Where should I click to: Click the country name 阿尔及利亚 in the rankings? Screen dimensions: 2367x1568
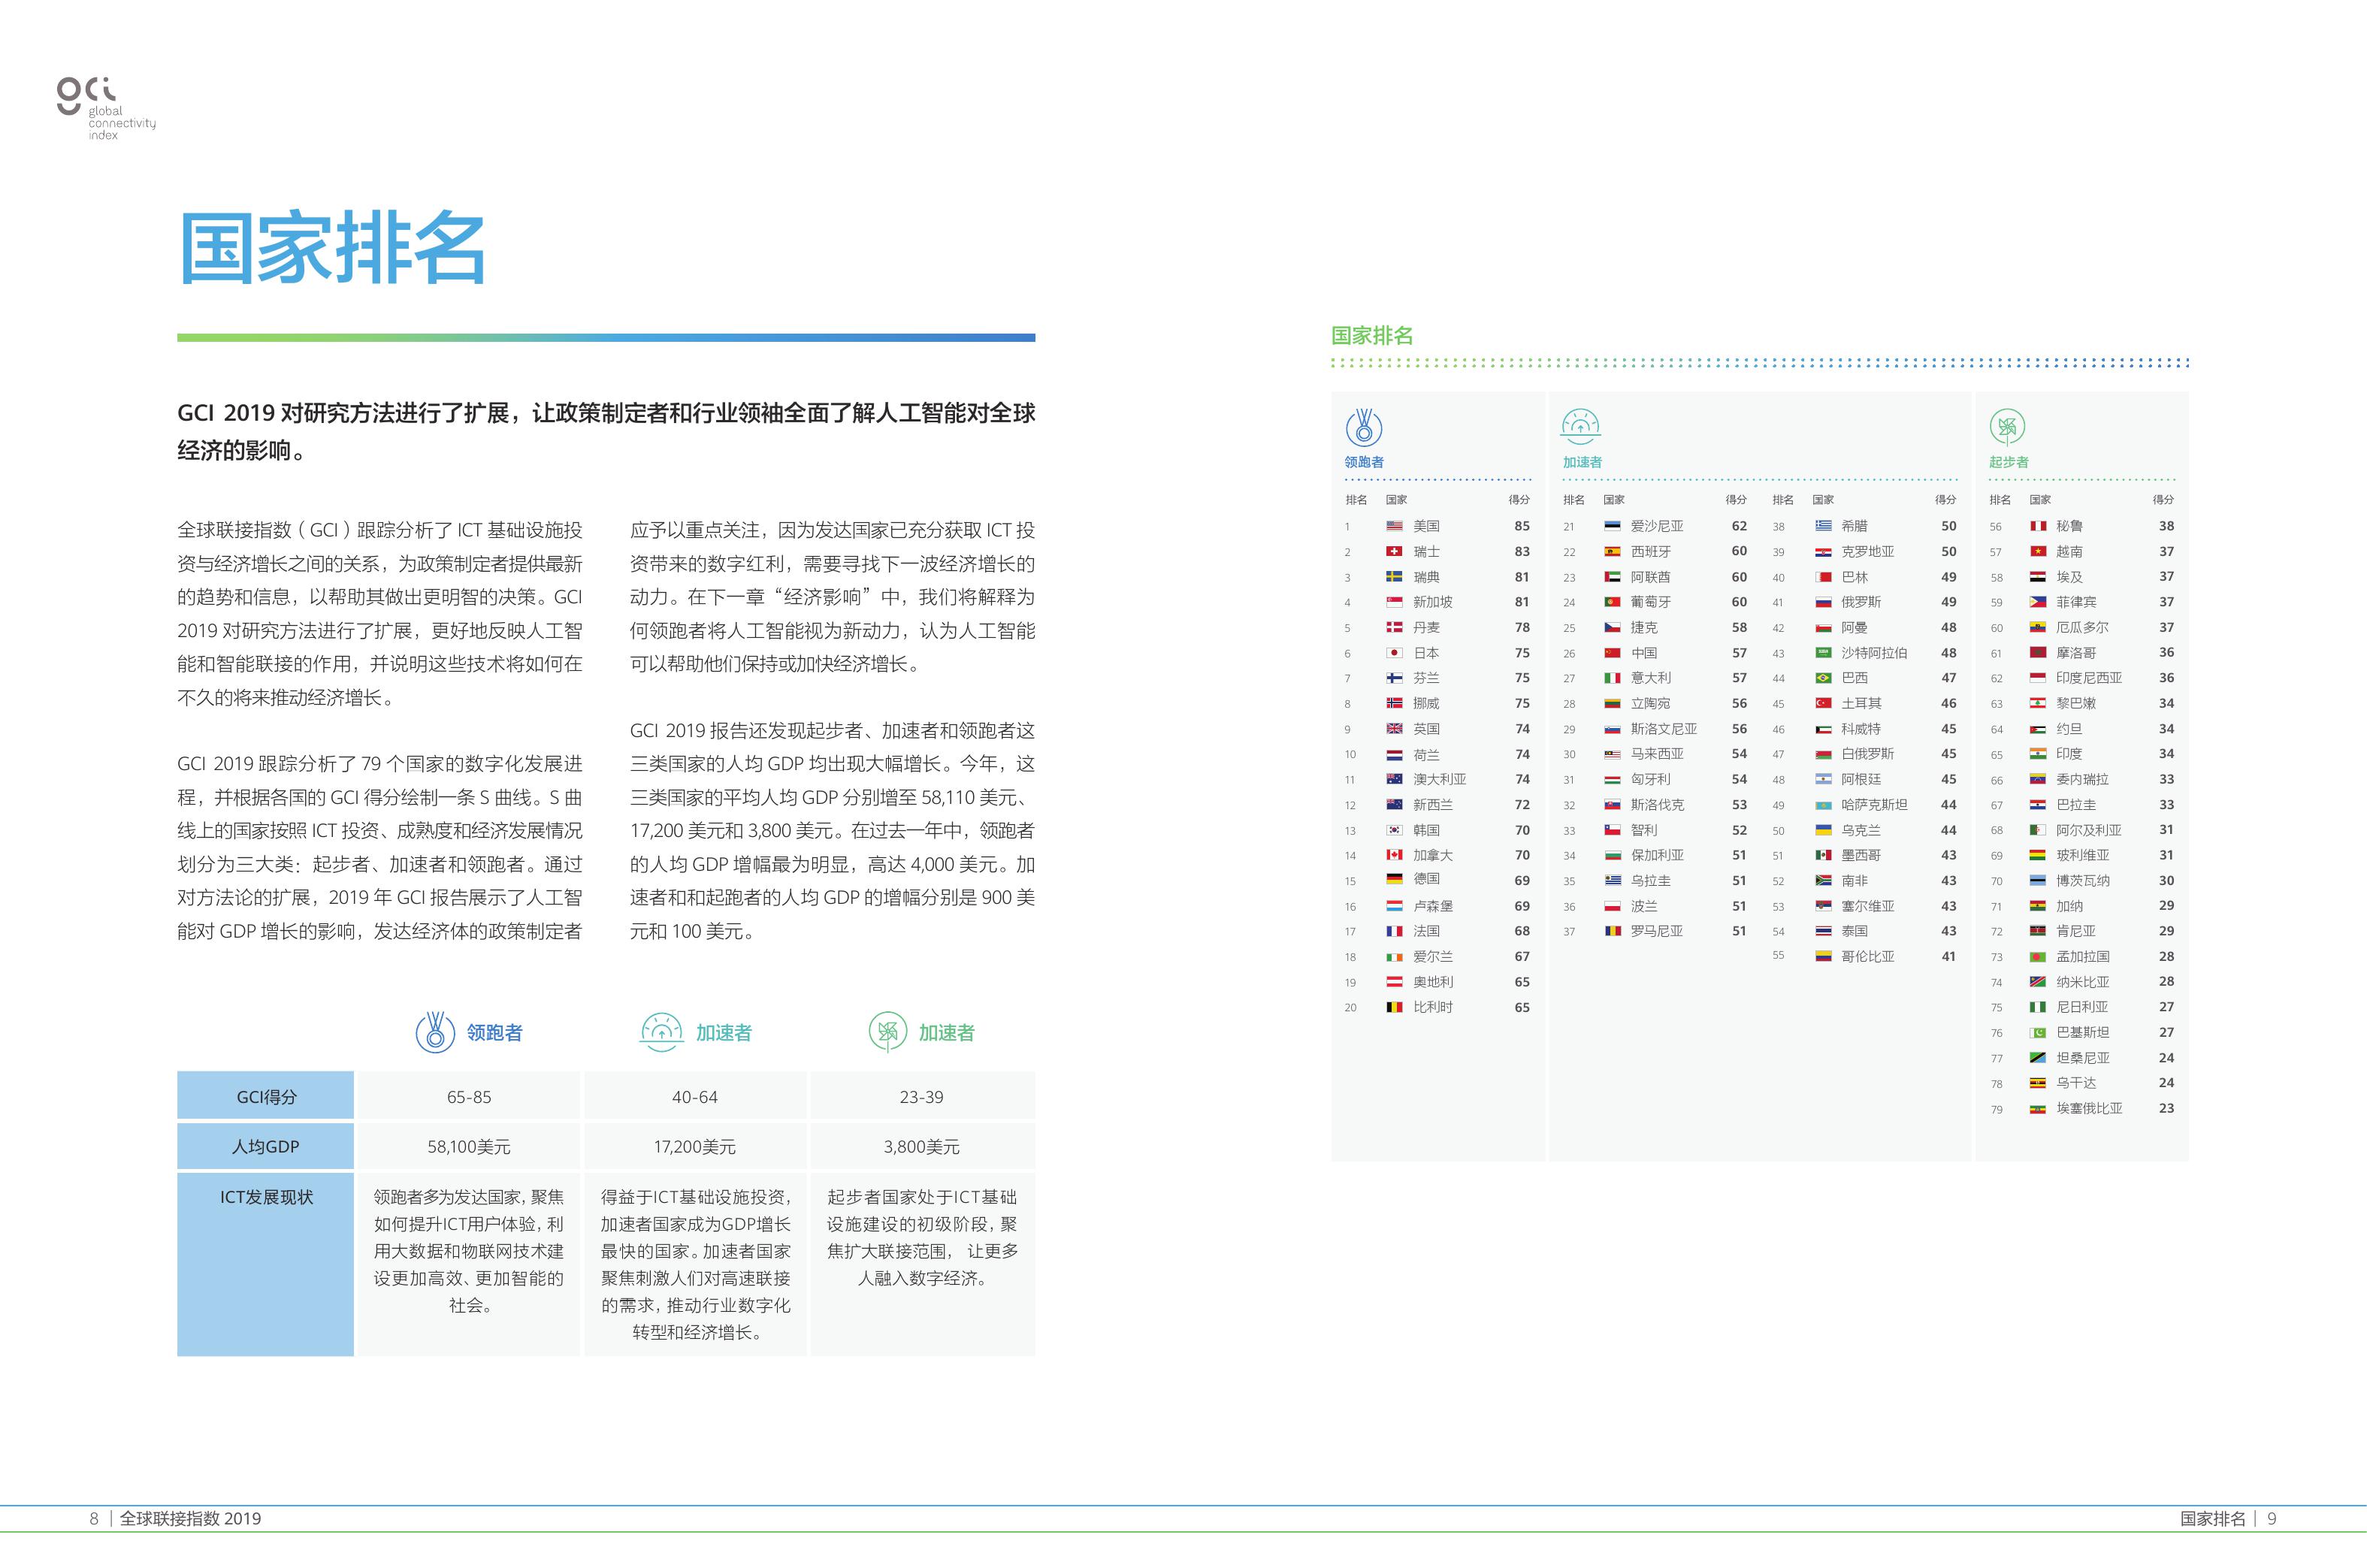(2089, 830)
